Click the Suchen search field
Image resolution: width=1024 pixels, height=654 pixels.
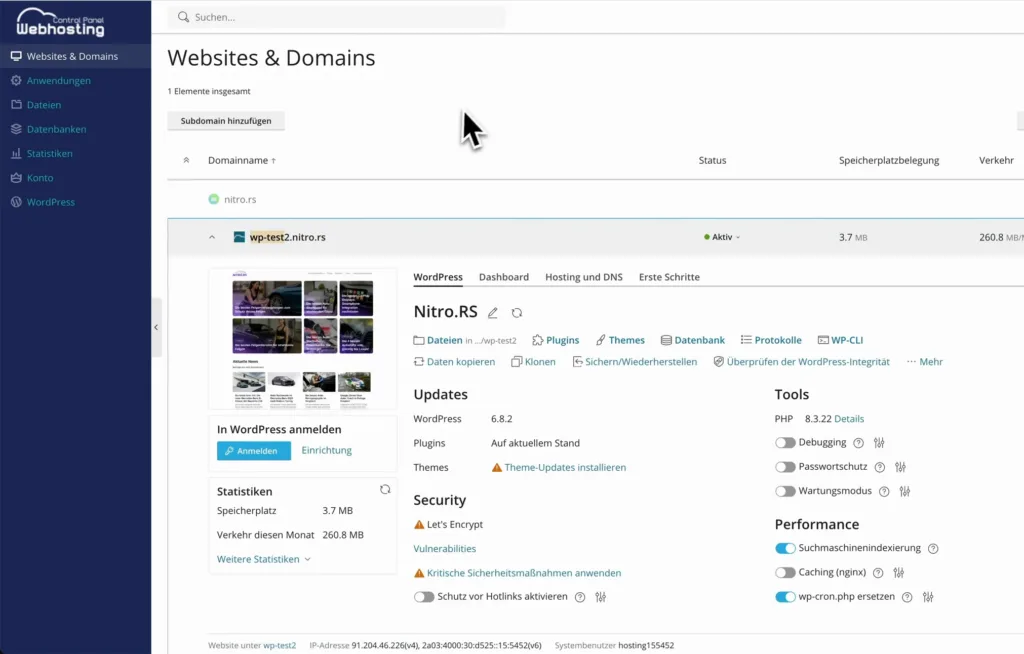[x=336, y=17]
